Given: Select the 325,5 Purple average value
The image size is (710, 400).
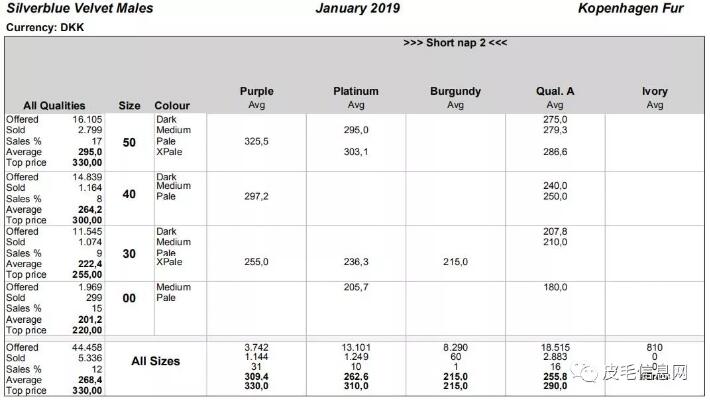Looking at the screenshot, I should (256, 142).
